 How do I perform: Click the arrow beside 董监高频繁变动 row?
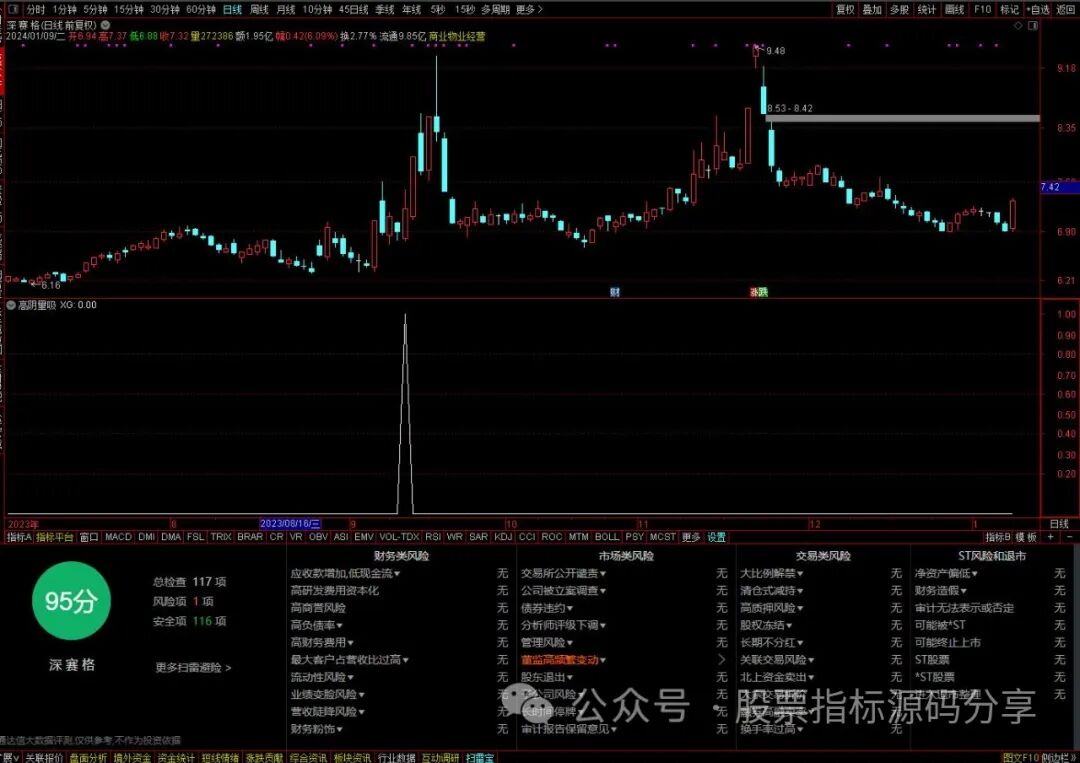tap(721, 659)
